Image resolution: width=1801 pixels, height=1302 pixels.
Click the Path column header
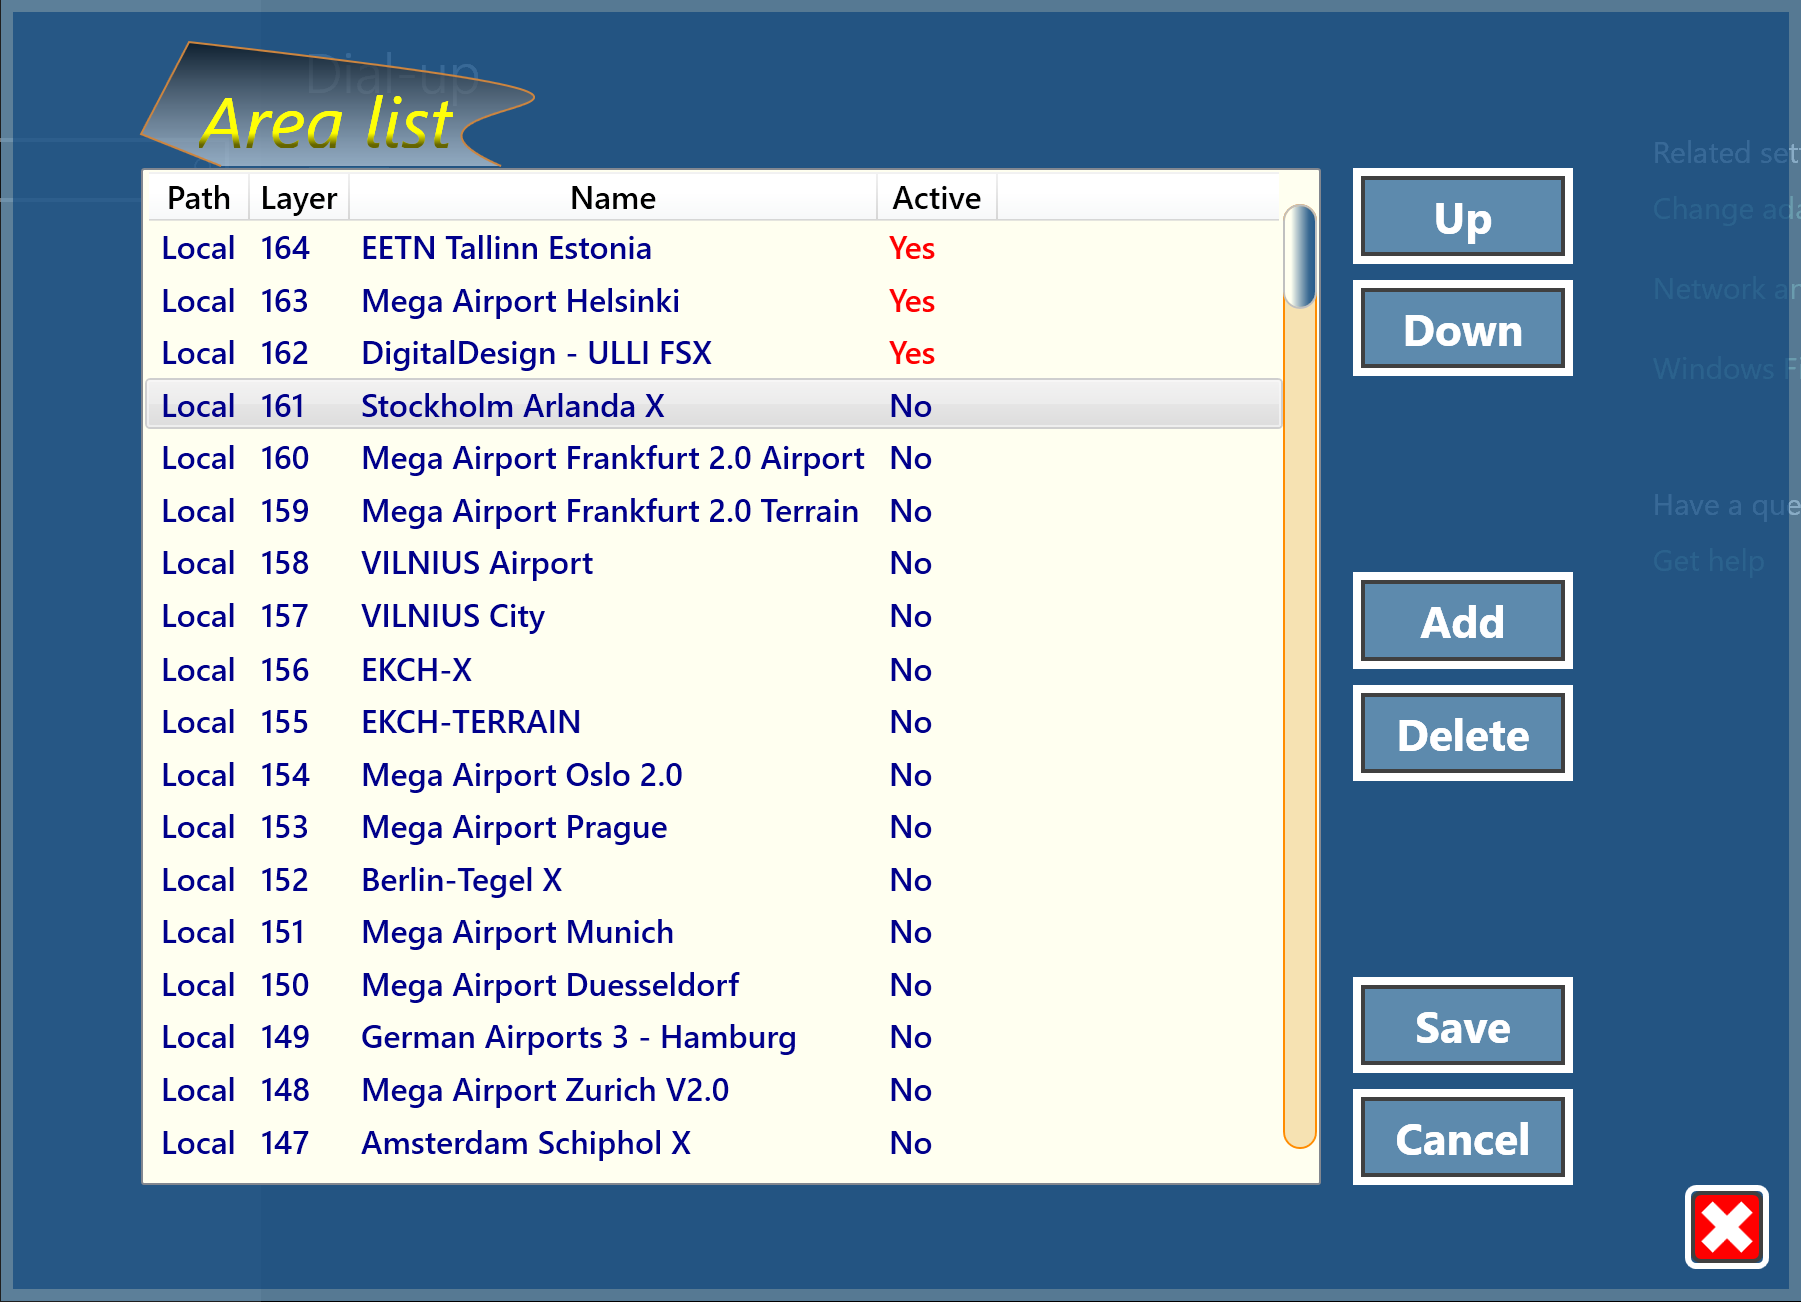click(199, 198)
